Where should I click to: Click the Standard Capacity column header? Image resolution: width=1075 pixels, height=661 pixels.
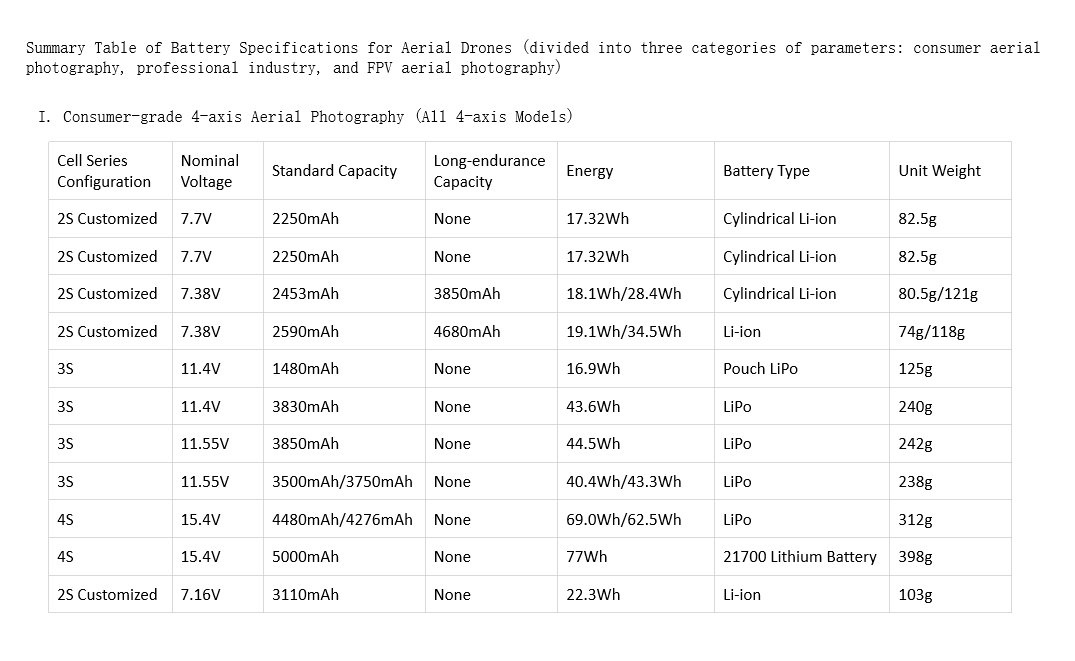click(x=344, y=171)
